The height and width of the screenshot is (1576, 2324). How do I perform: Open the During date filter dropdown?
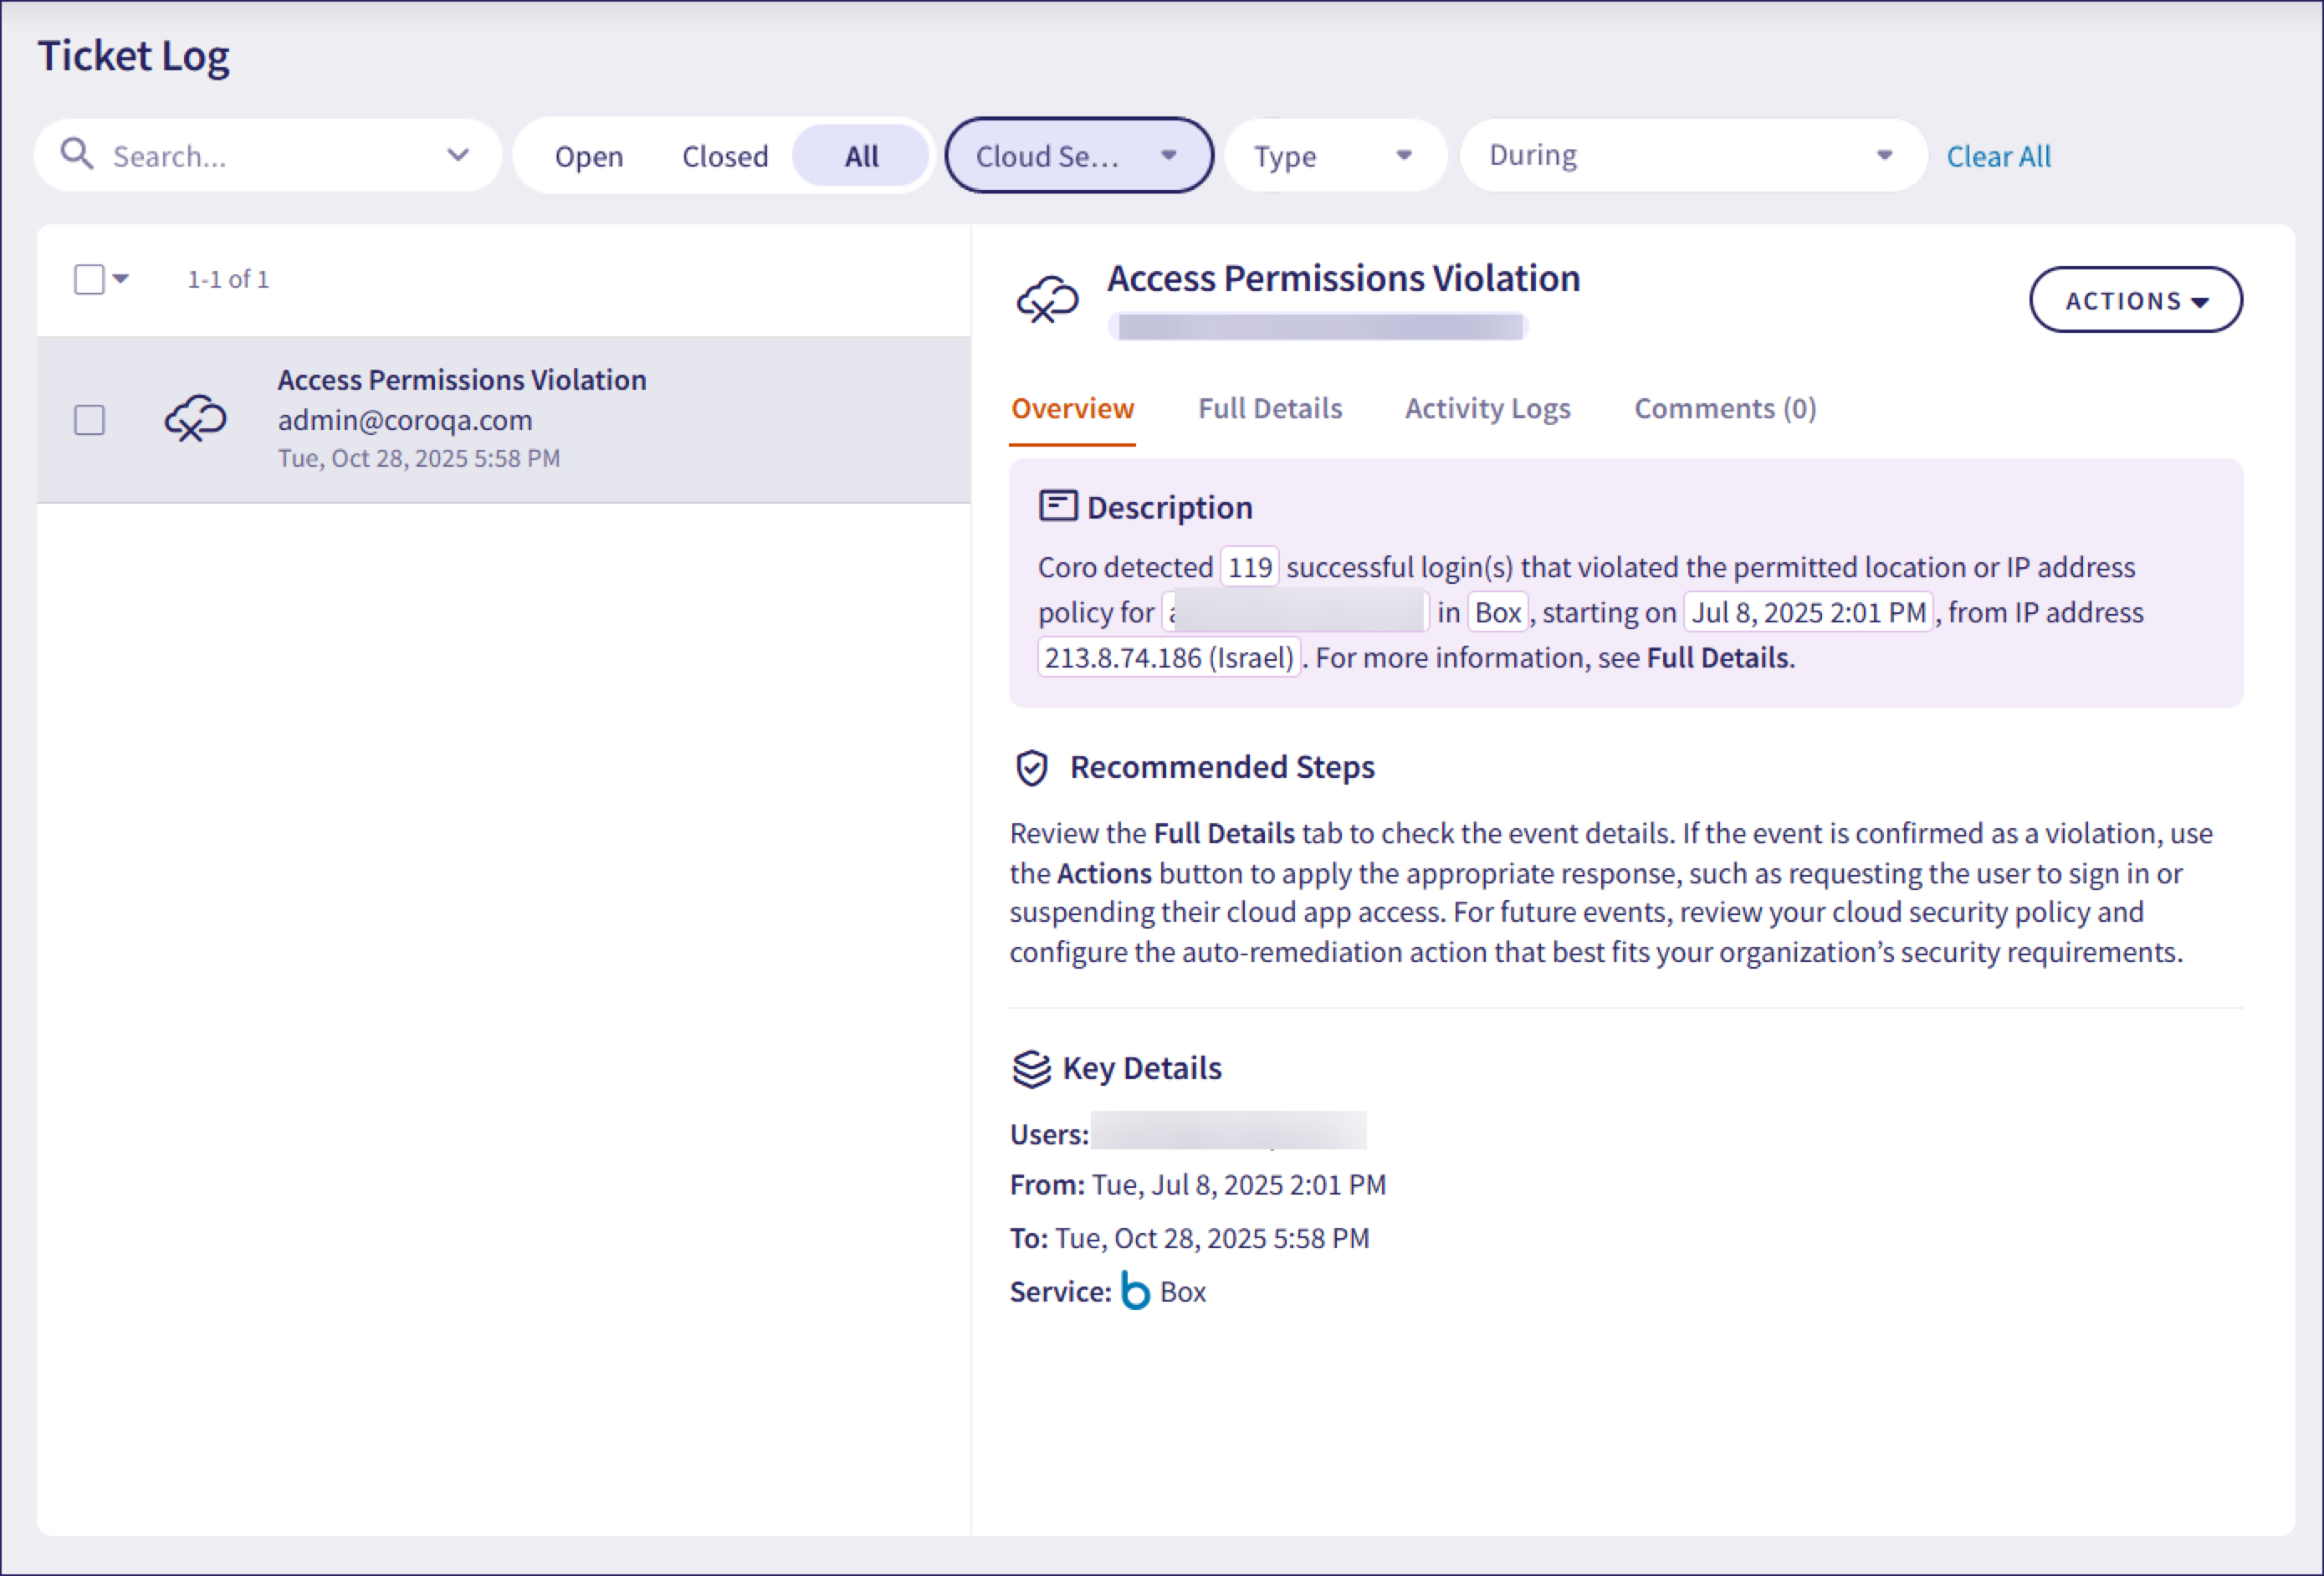pos(1693,155)
